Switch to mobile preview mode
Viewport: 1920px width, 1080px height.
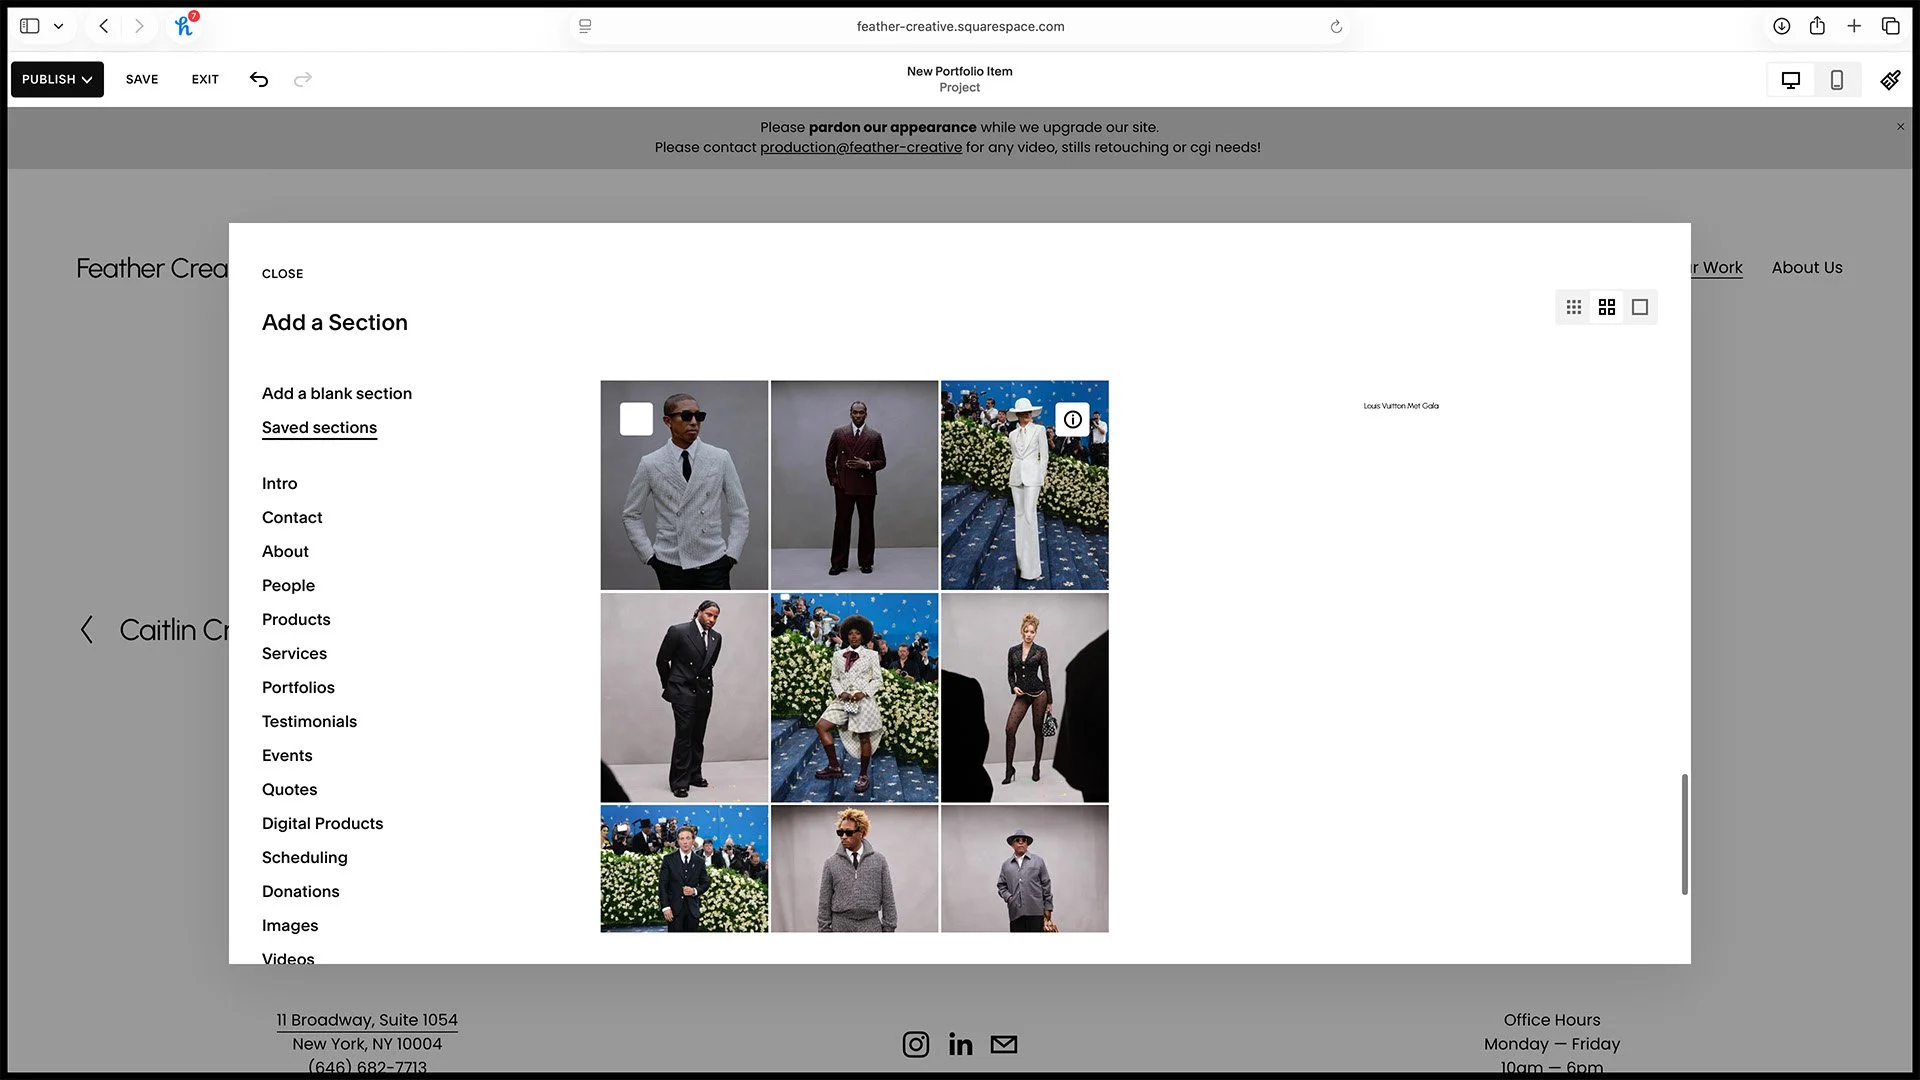pos(1836,80)
